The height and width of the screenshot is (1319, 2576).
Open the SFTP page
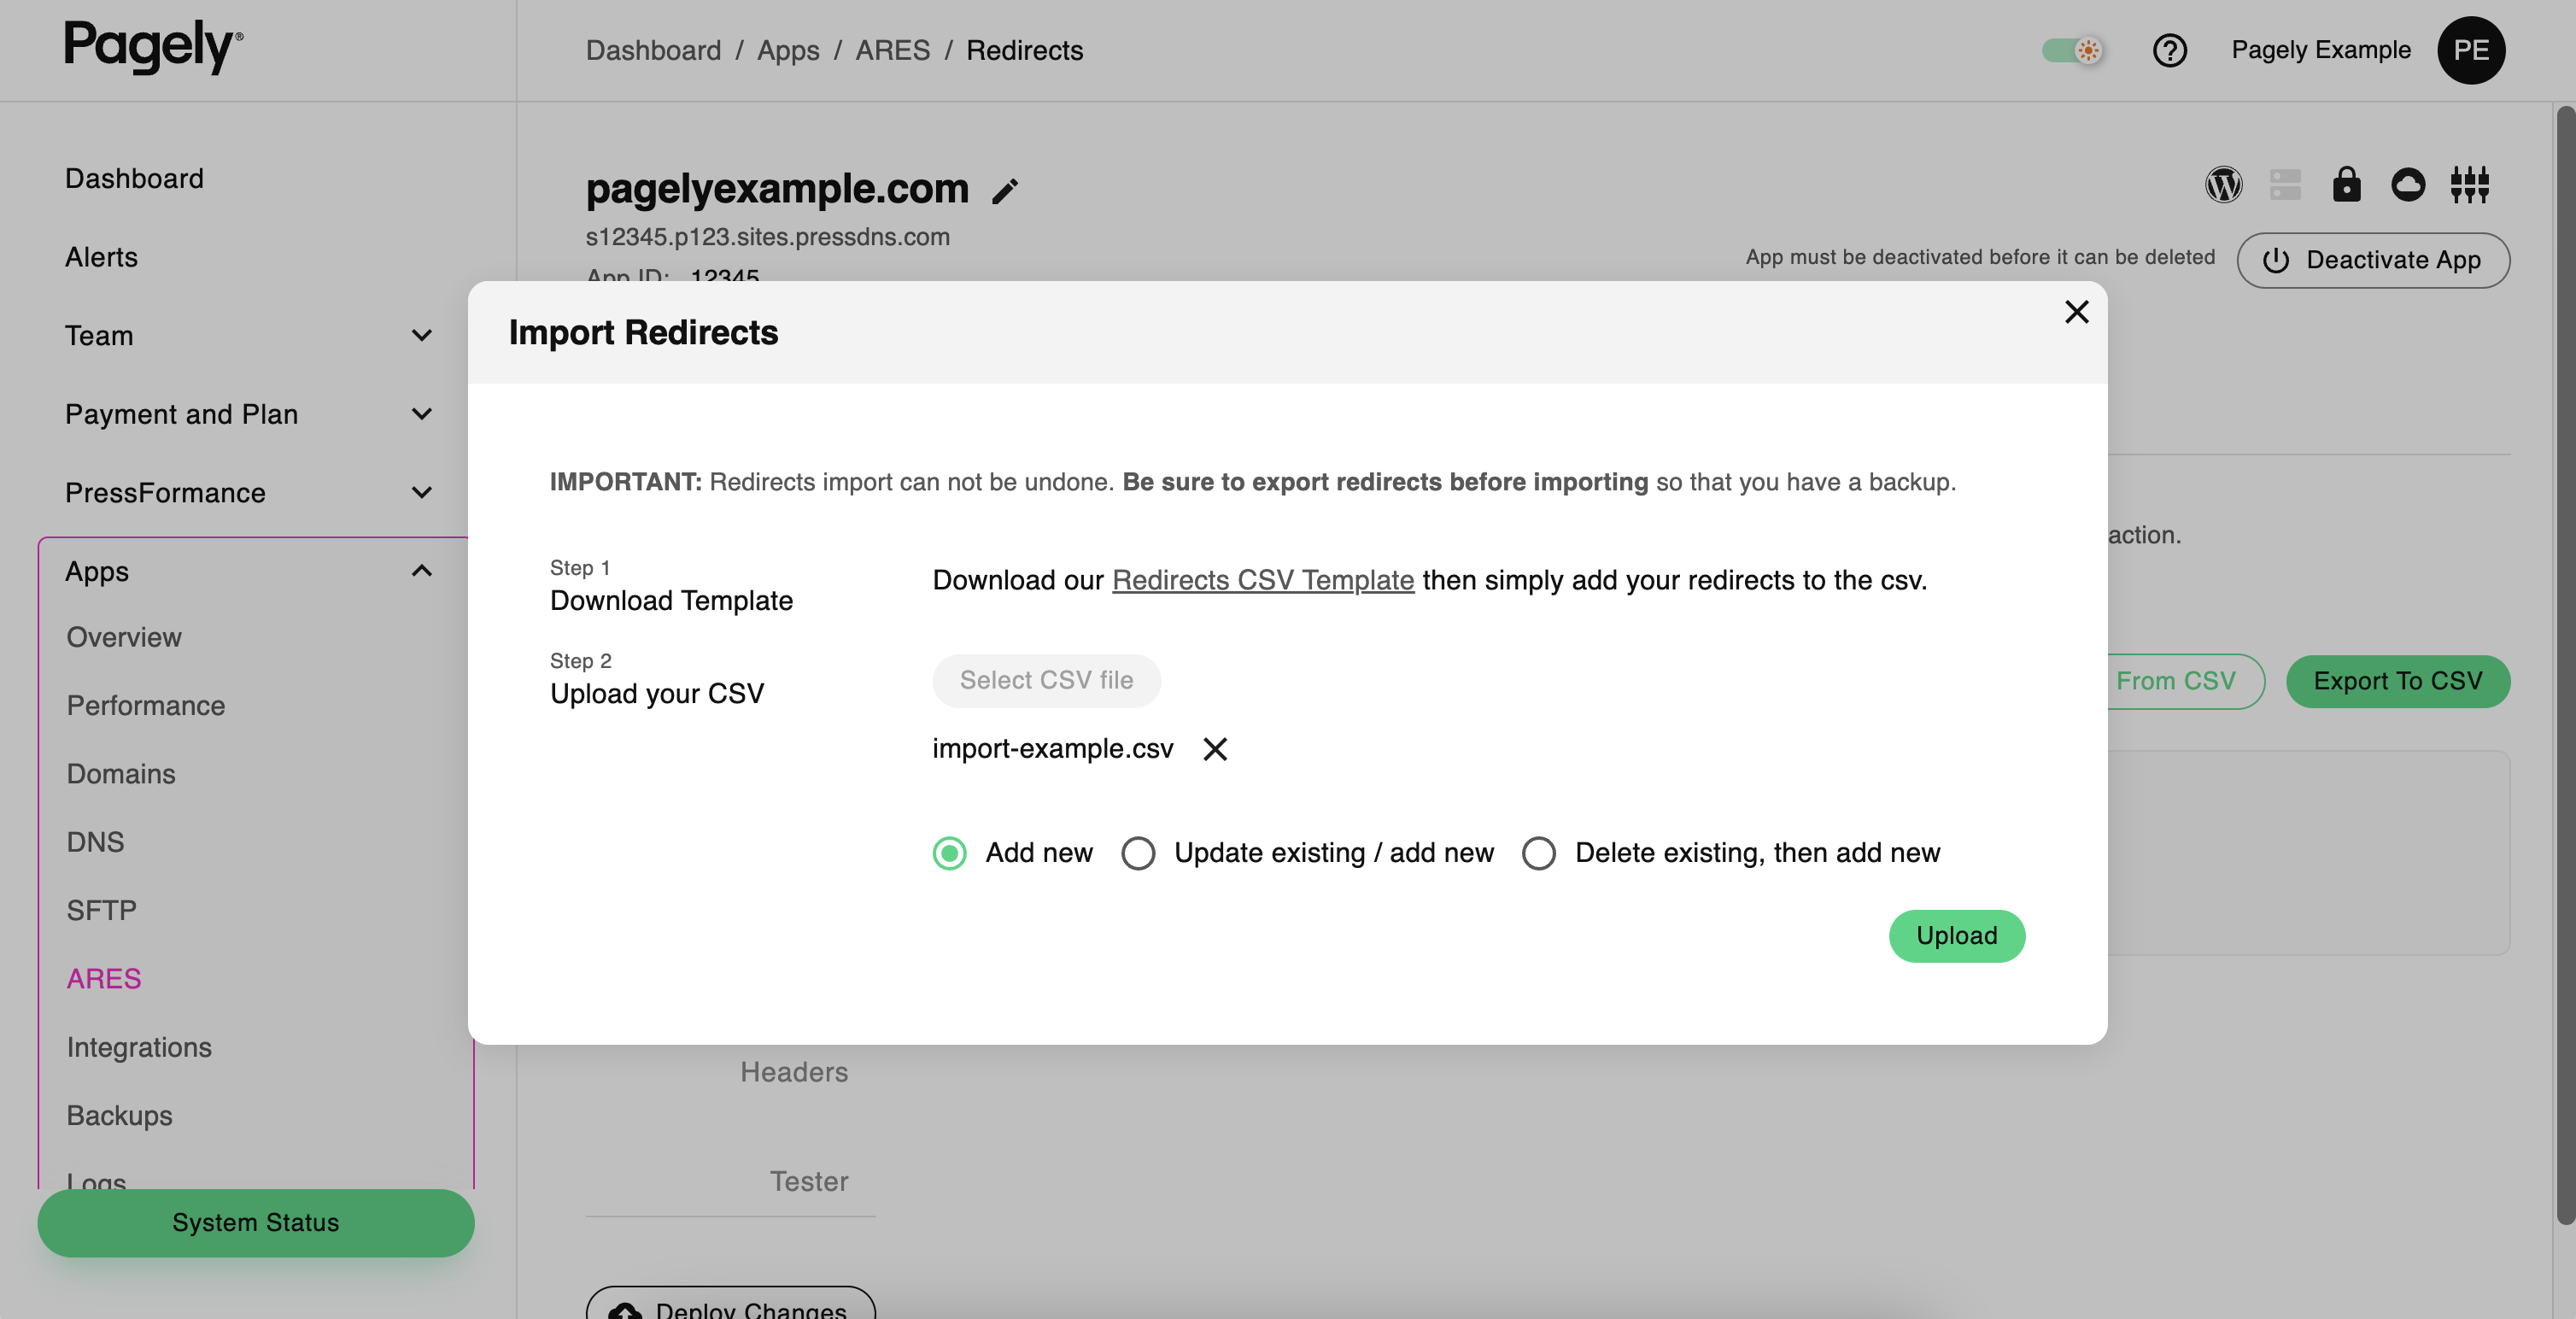click(101, 911)
